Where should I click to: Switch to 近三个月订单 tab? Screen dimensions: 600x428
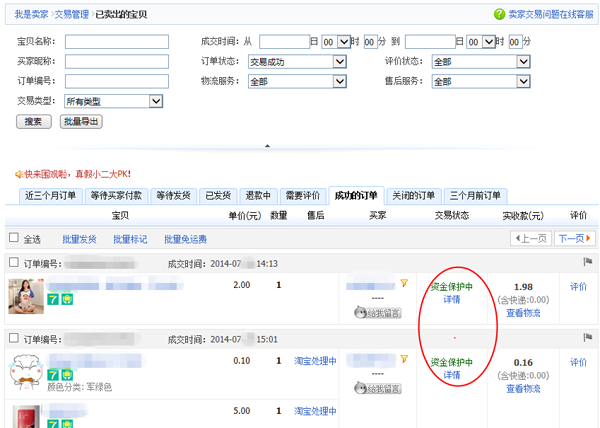pyautogui.click(x=51, y=196)
